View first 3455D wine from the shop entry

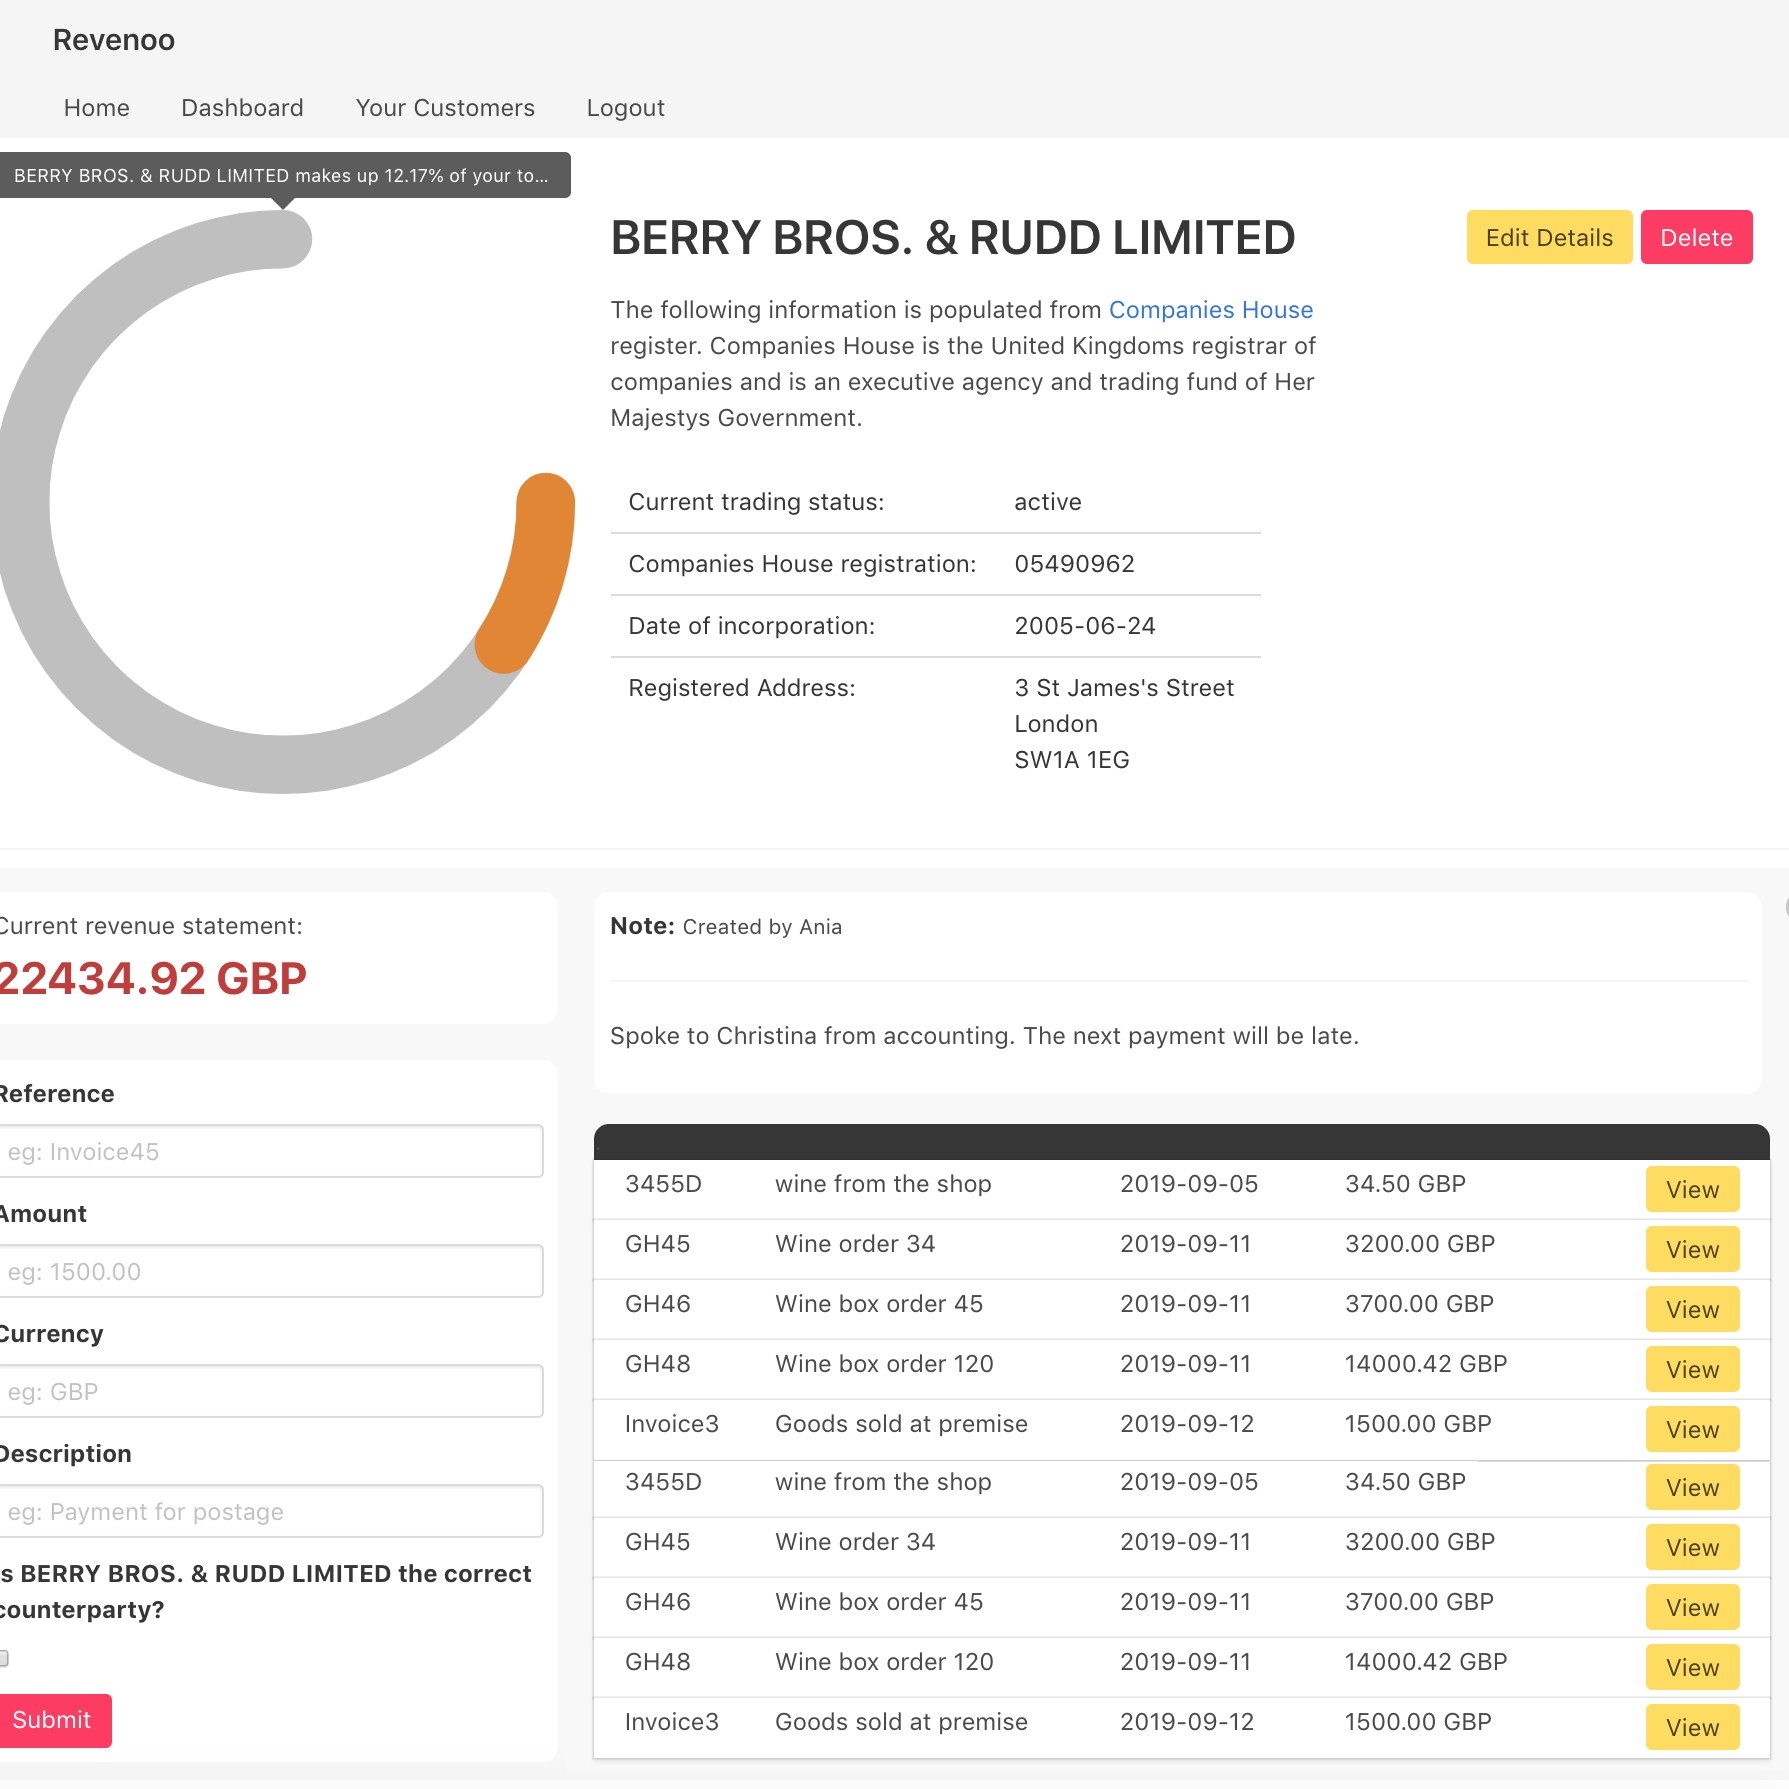(1692, 1189)
